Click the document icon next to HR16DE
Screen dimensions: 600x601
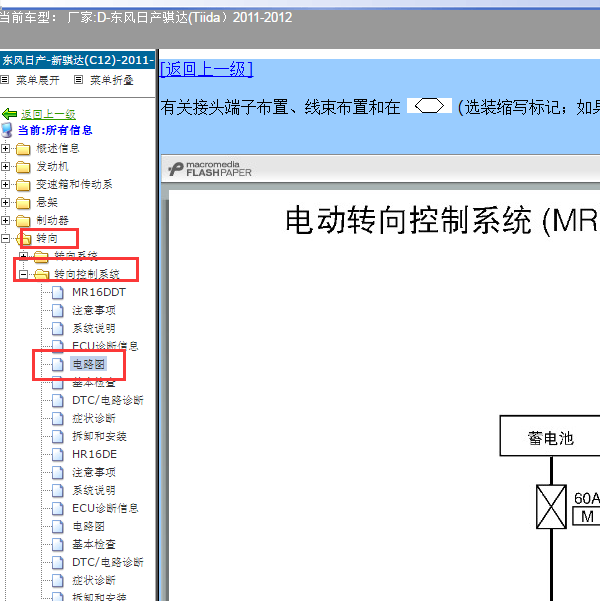[x=58, y=455]
